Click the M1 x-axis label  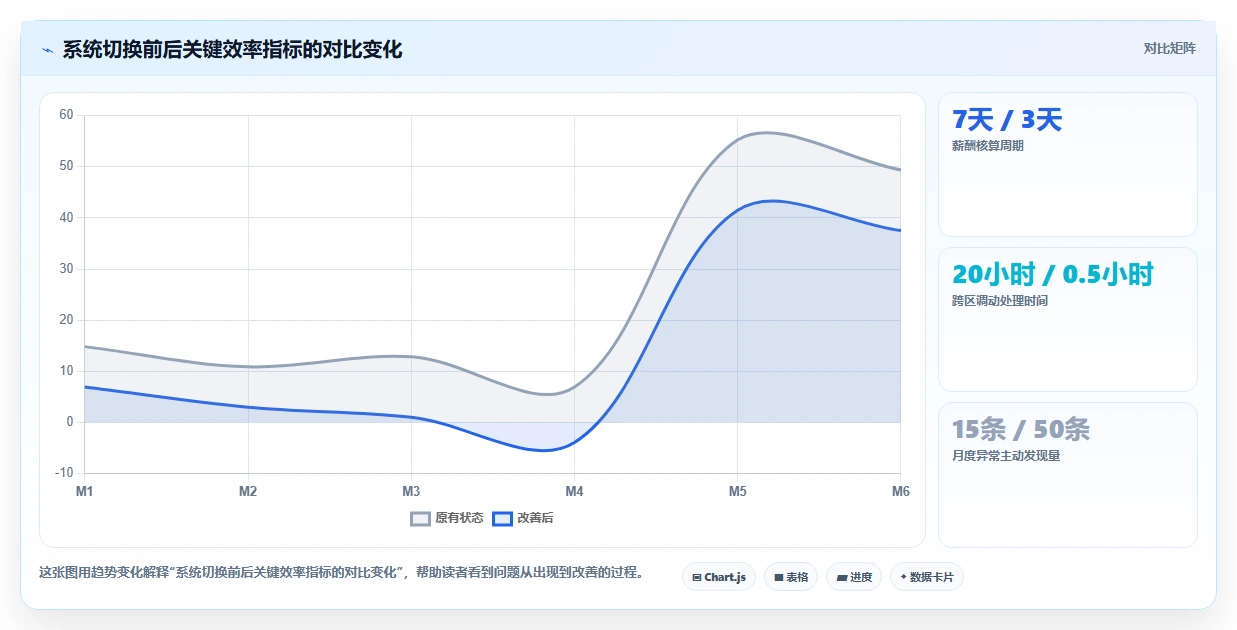click(85, 491)
